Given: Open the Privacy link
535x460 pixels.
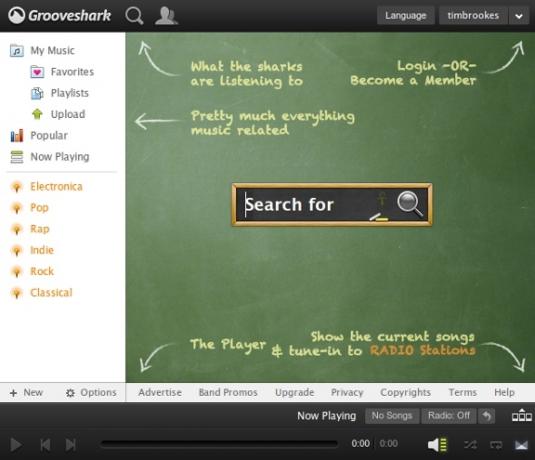Looking at the screenshot, I should click(347, 392).
